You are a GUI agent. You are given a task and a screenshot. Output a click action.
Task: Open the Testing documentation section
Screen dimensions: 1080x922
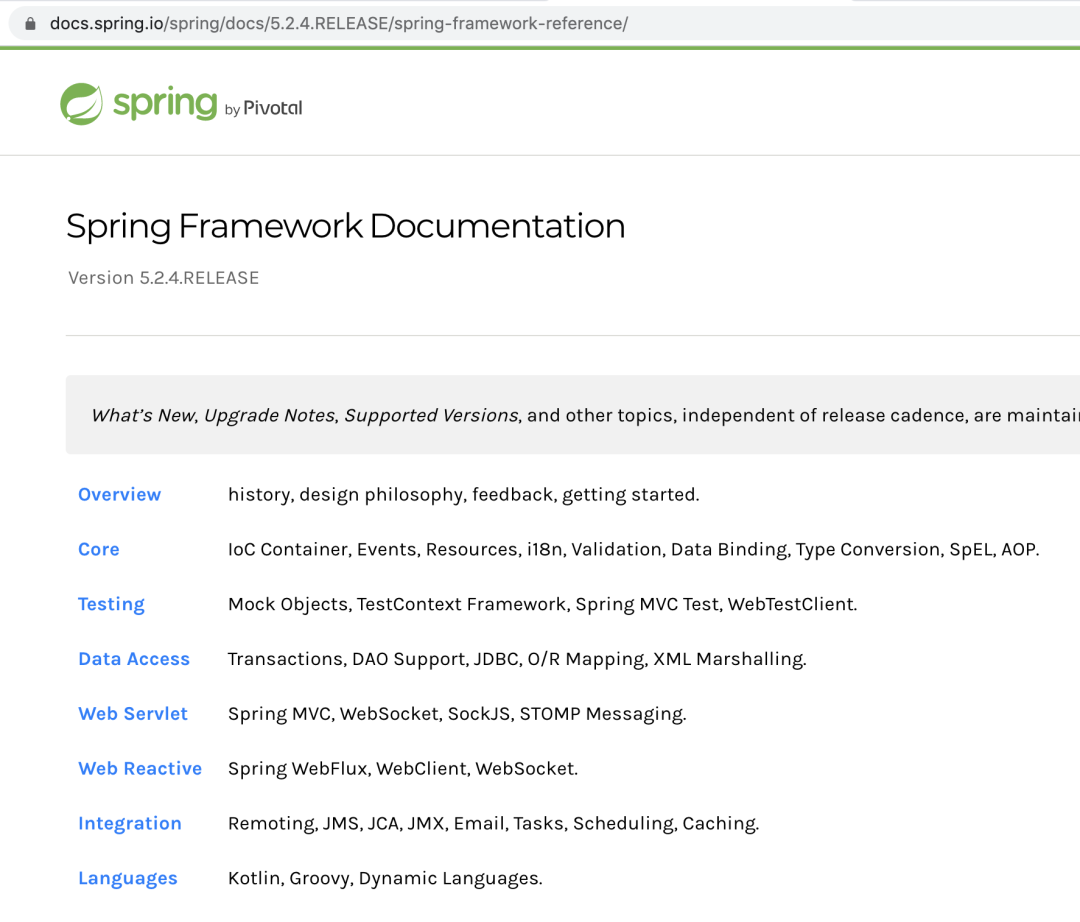point(111,604)
